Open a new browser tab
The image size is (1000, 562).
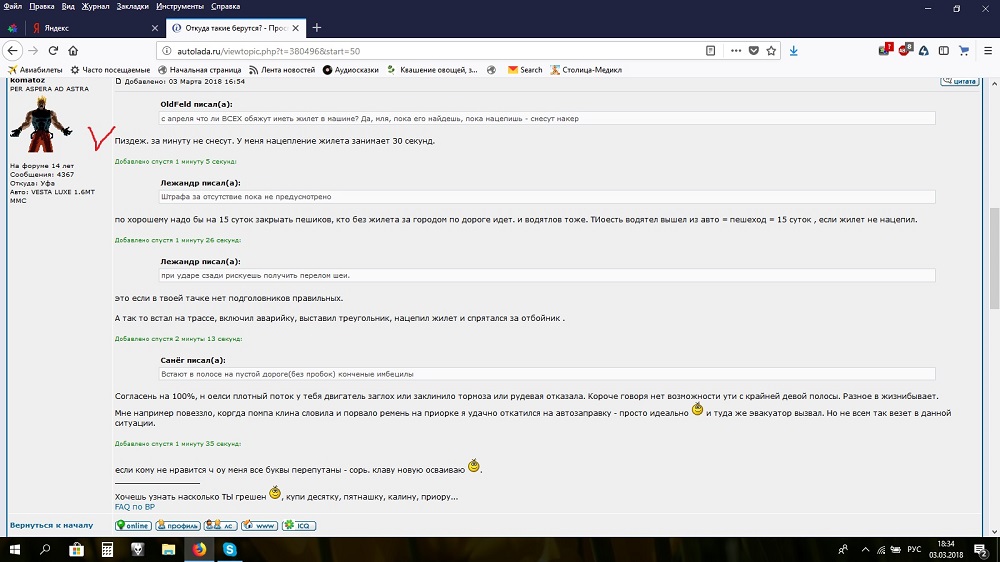click(317, 27)
